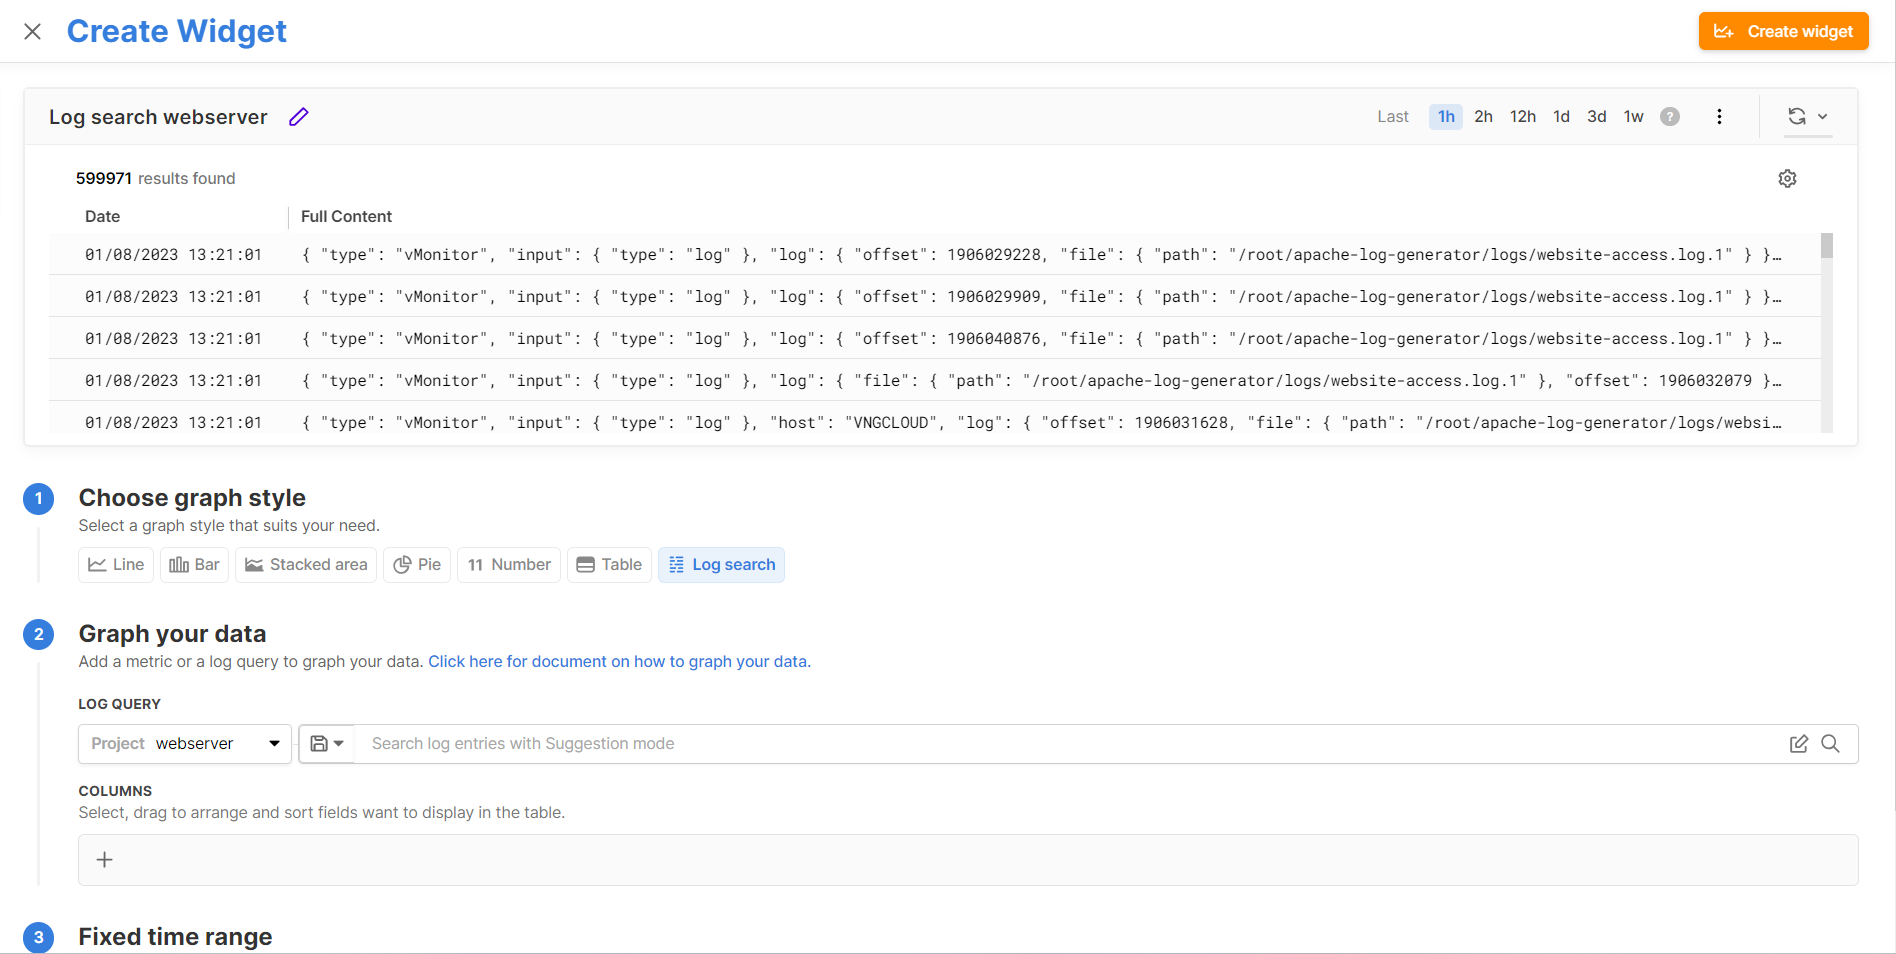The height and width of the screenshot is (954, 1896).
Task: Choose the Stacked area graph style
Action: [x=306, y=565]
